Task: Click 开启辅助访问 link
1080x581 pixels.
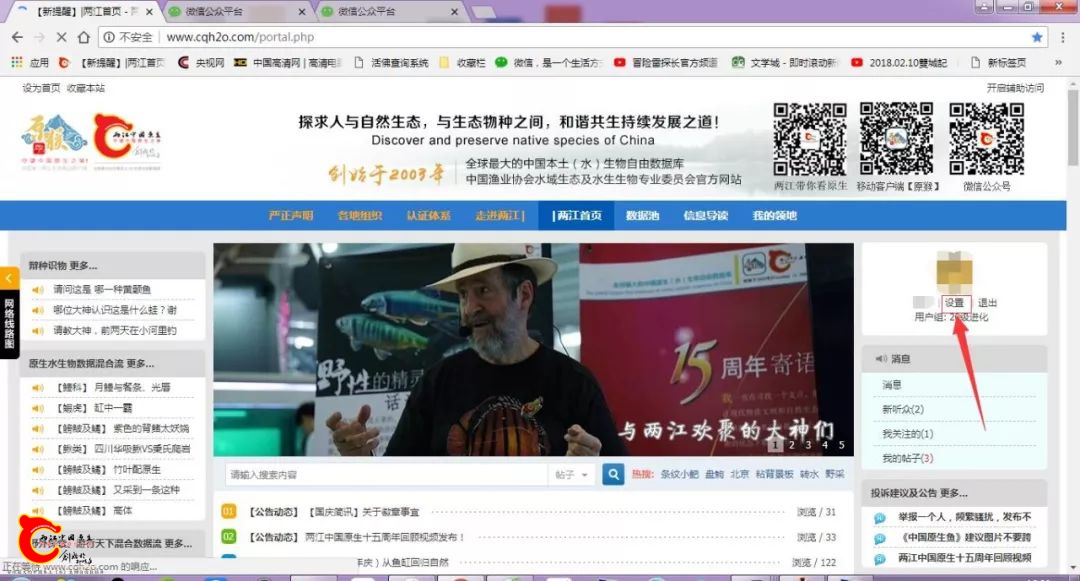Action: coord(1015,88)
